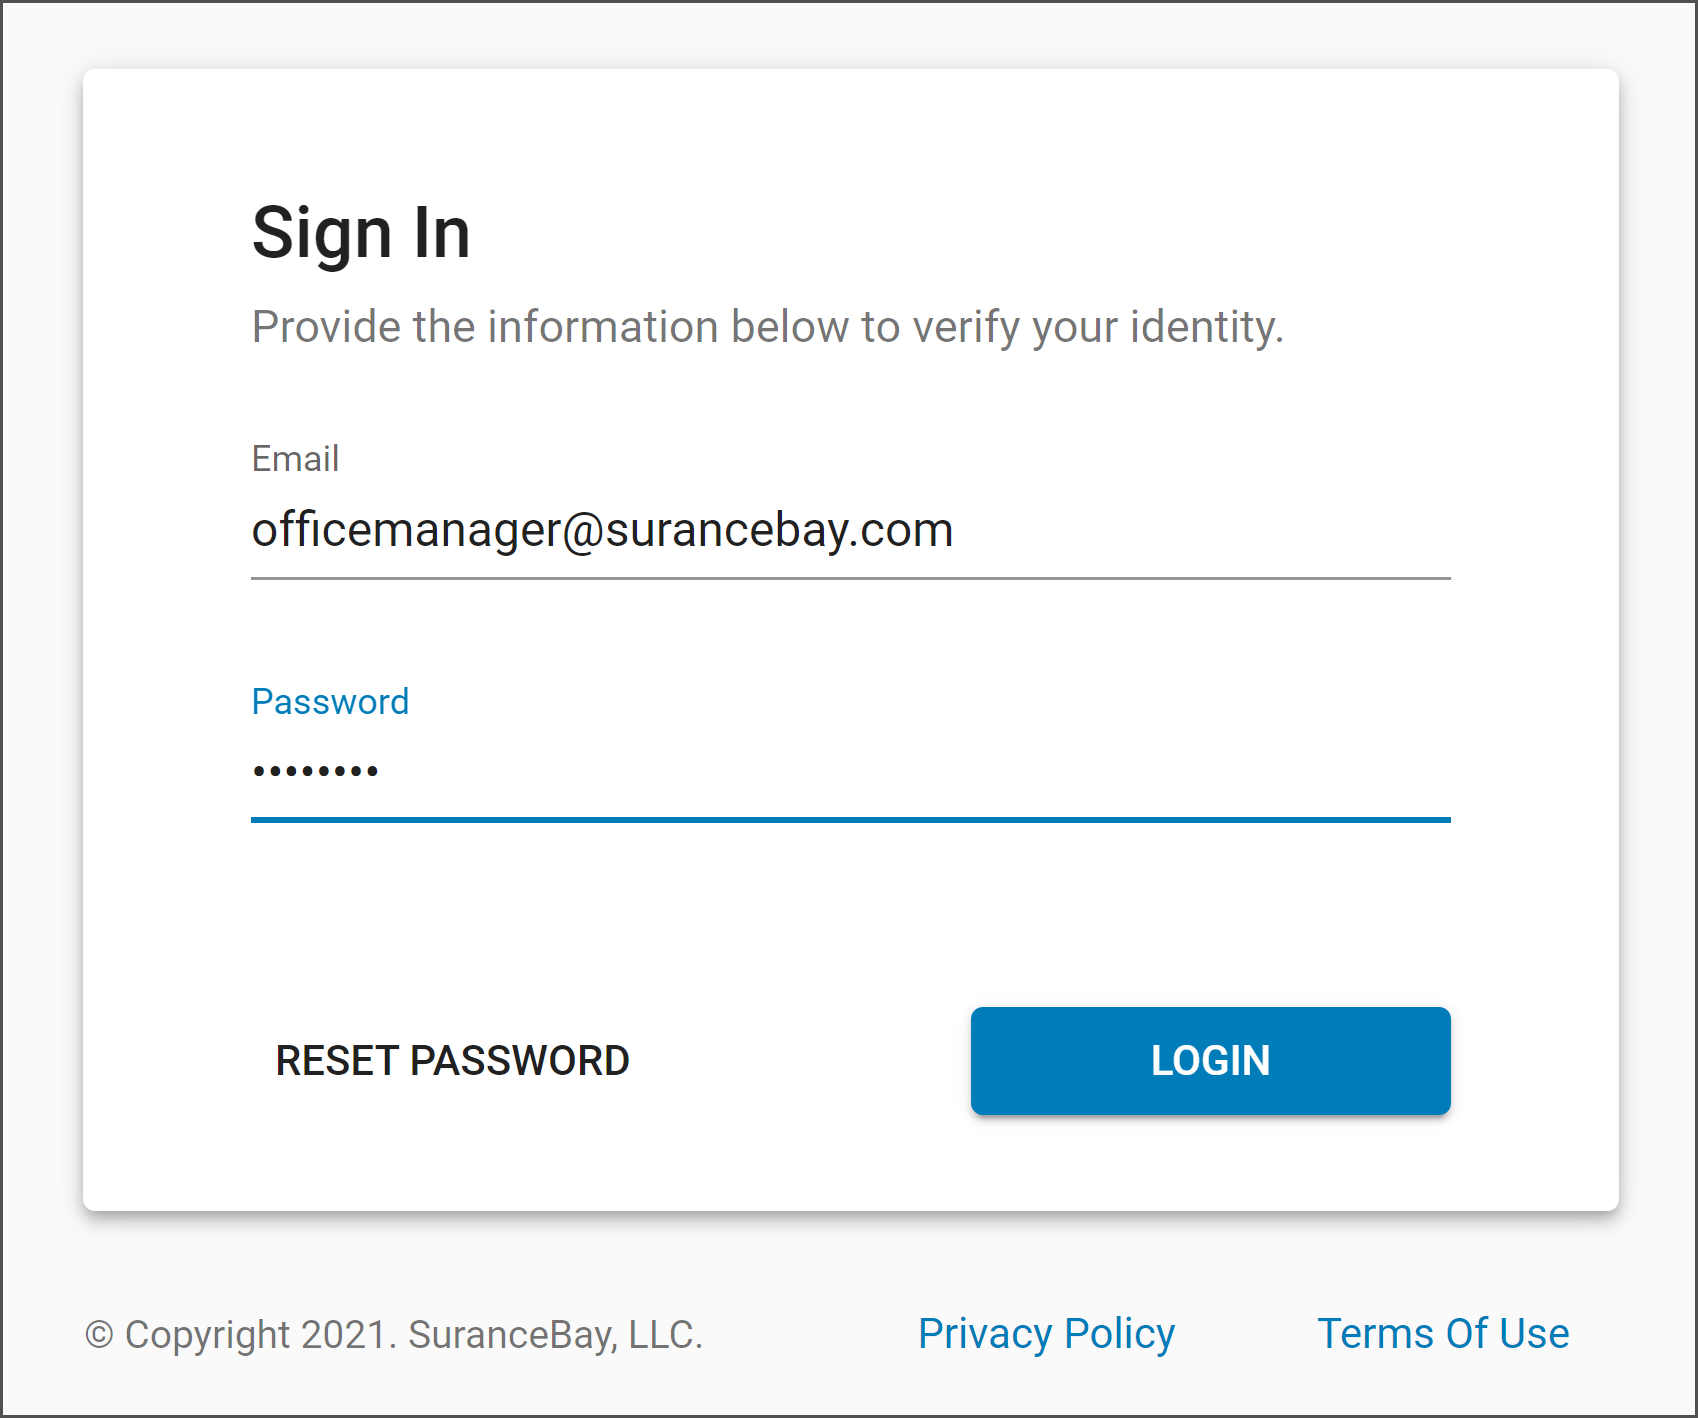Screen dimensions: 1698x1418
Task: Open the Privacy Policy link
Action: 1046,1334
